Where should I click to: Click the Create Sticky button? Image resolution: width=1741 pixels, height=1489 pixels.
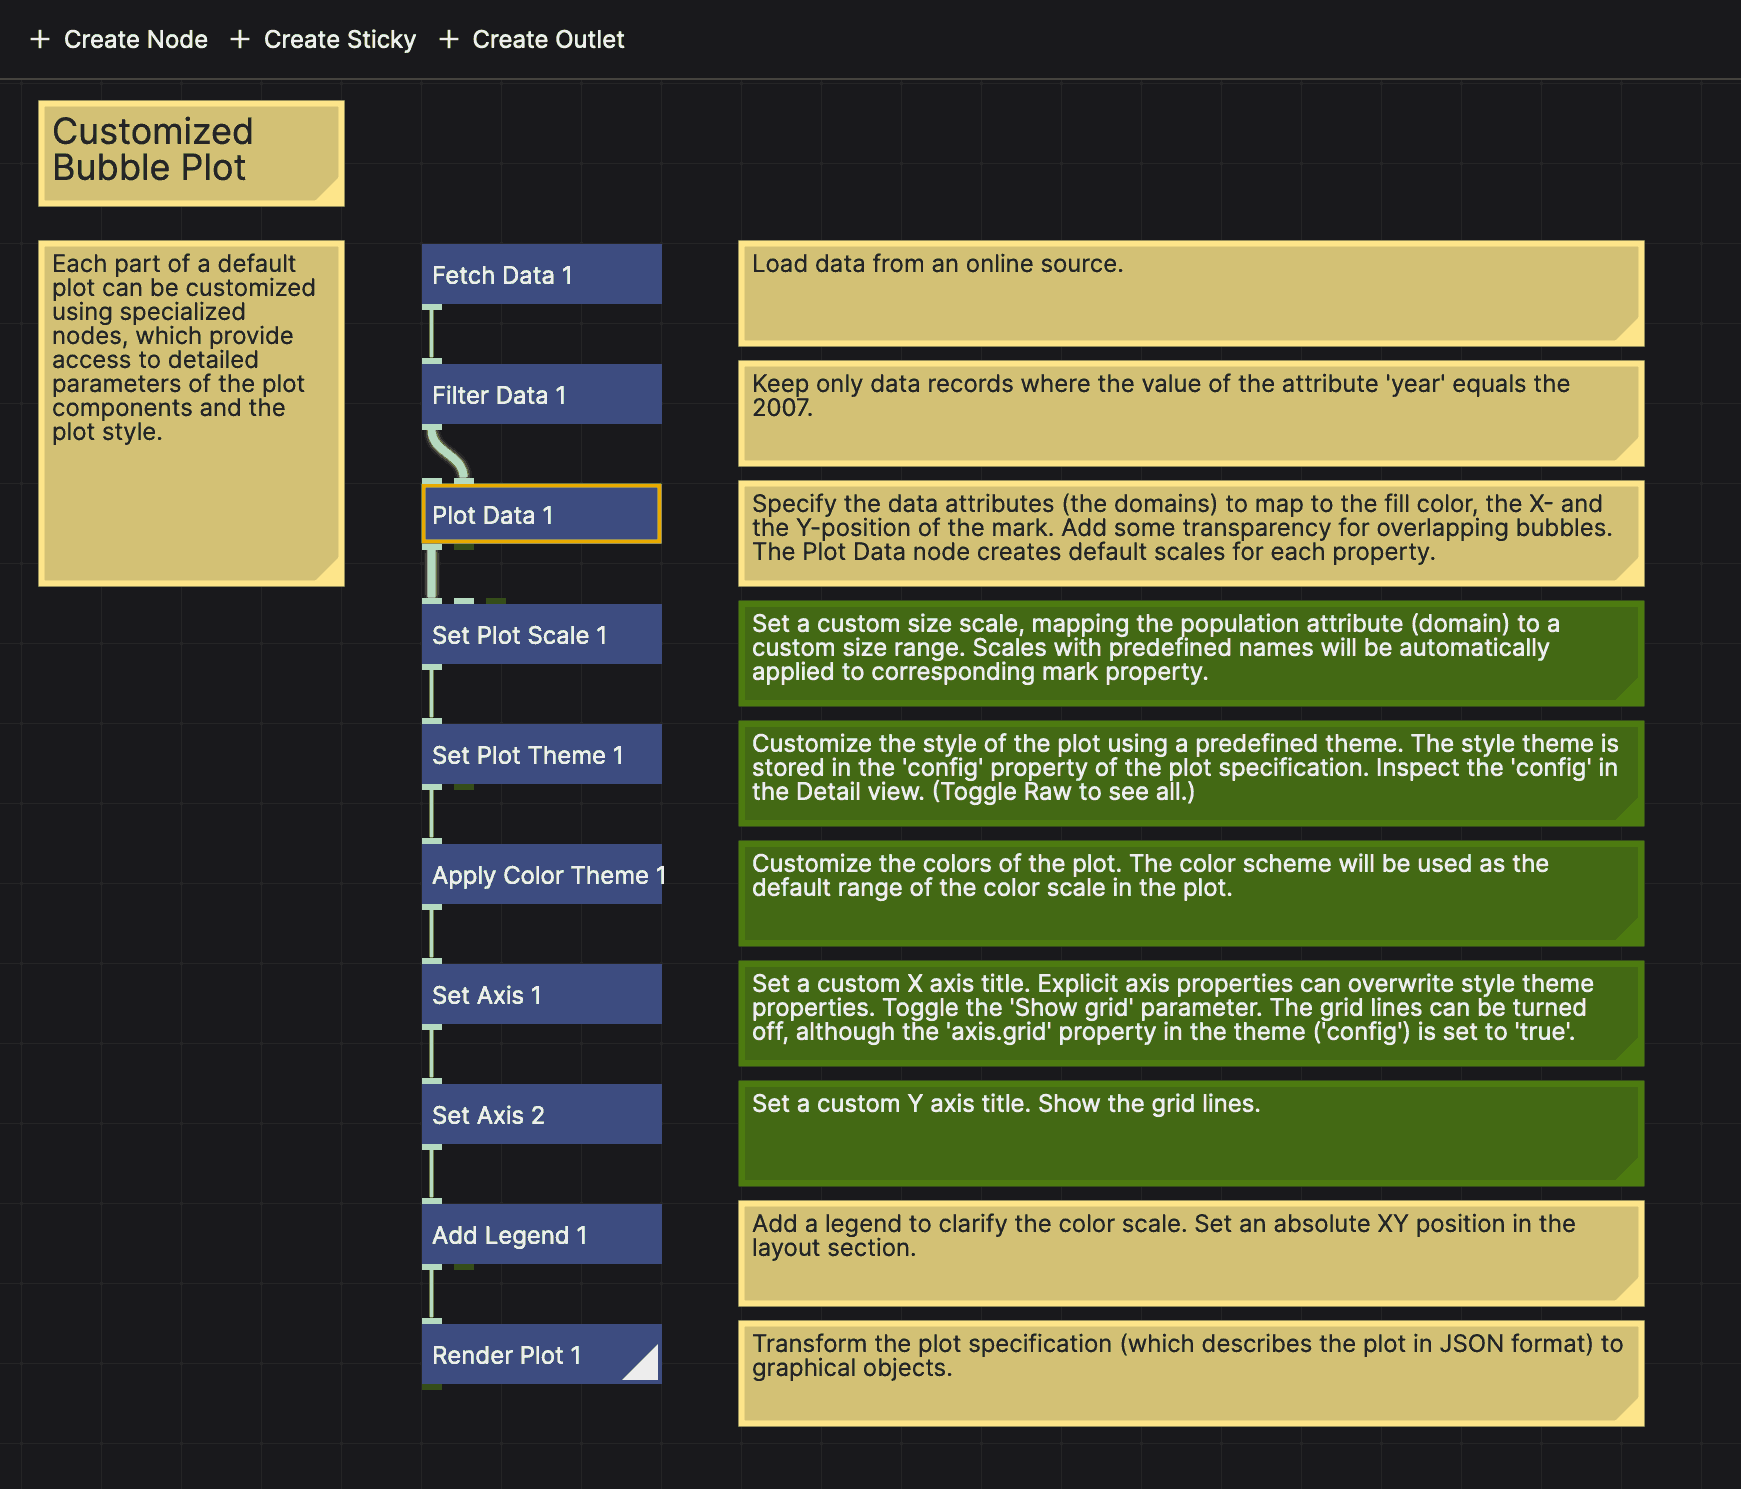[323, 39]
